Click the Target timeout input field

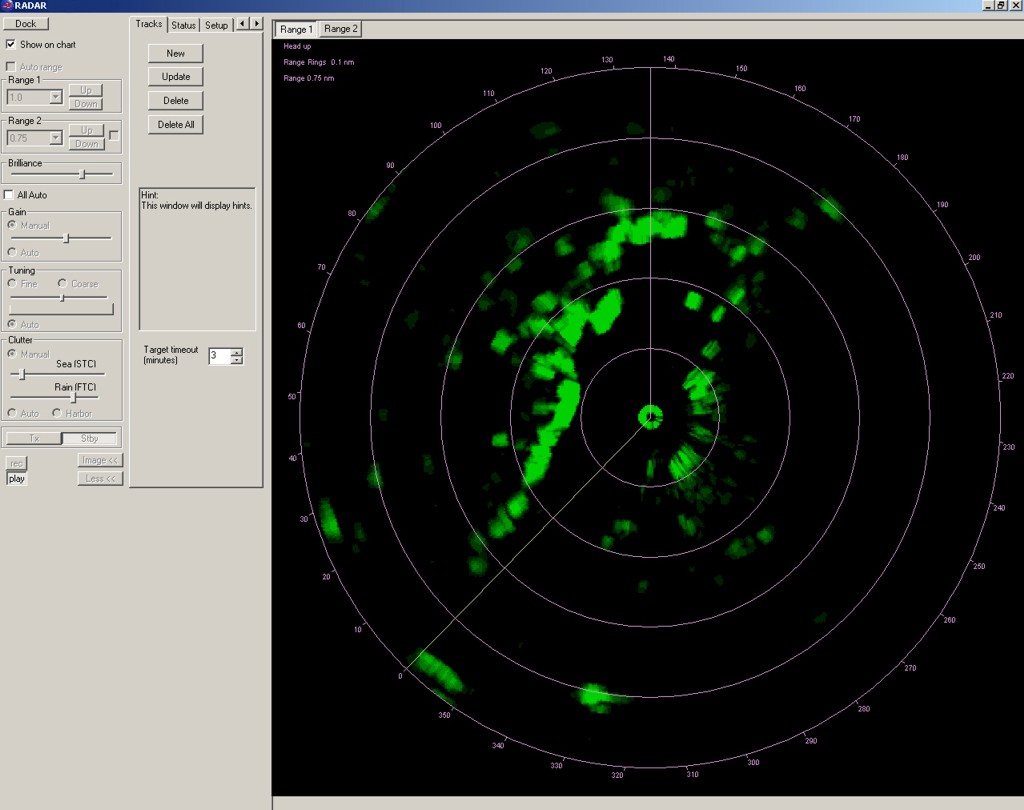tap(220, 356)
